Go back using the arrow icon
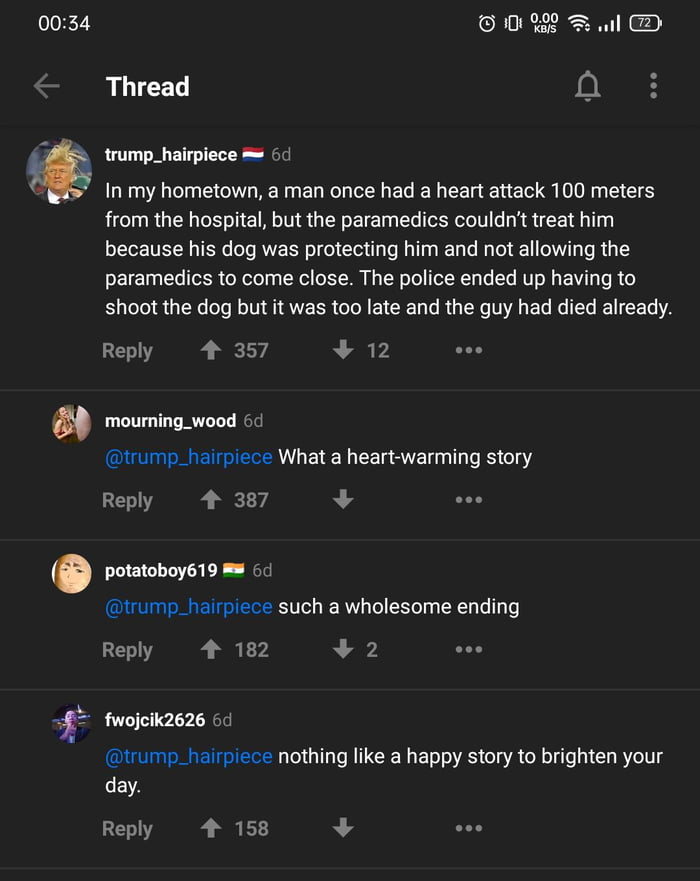Viewport: 700px width, 881px height. 46,87
